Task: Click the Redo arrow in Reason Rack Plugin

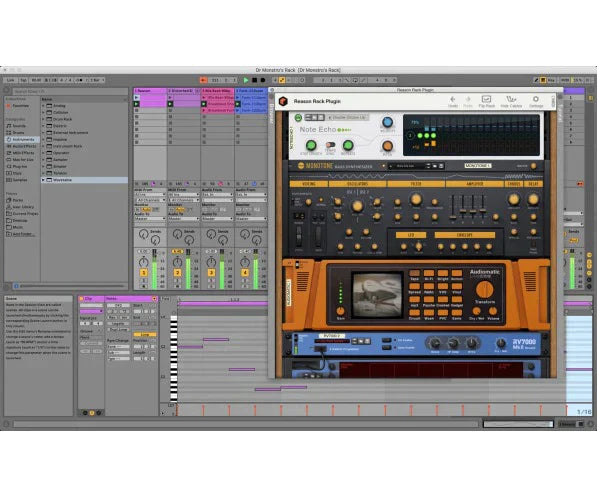Action: pos(468,99)
